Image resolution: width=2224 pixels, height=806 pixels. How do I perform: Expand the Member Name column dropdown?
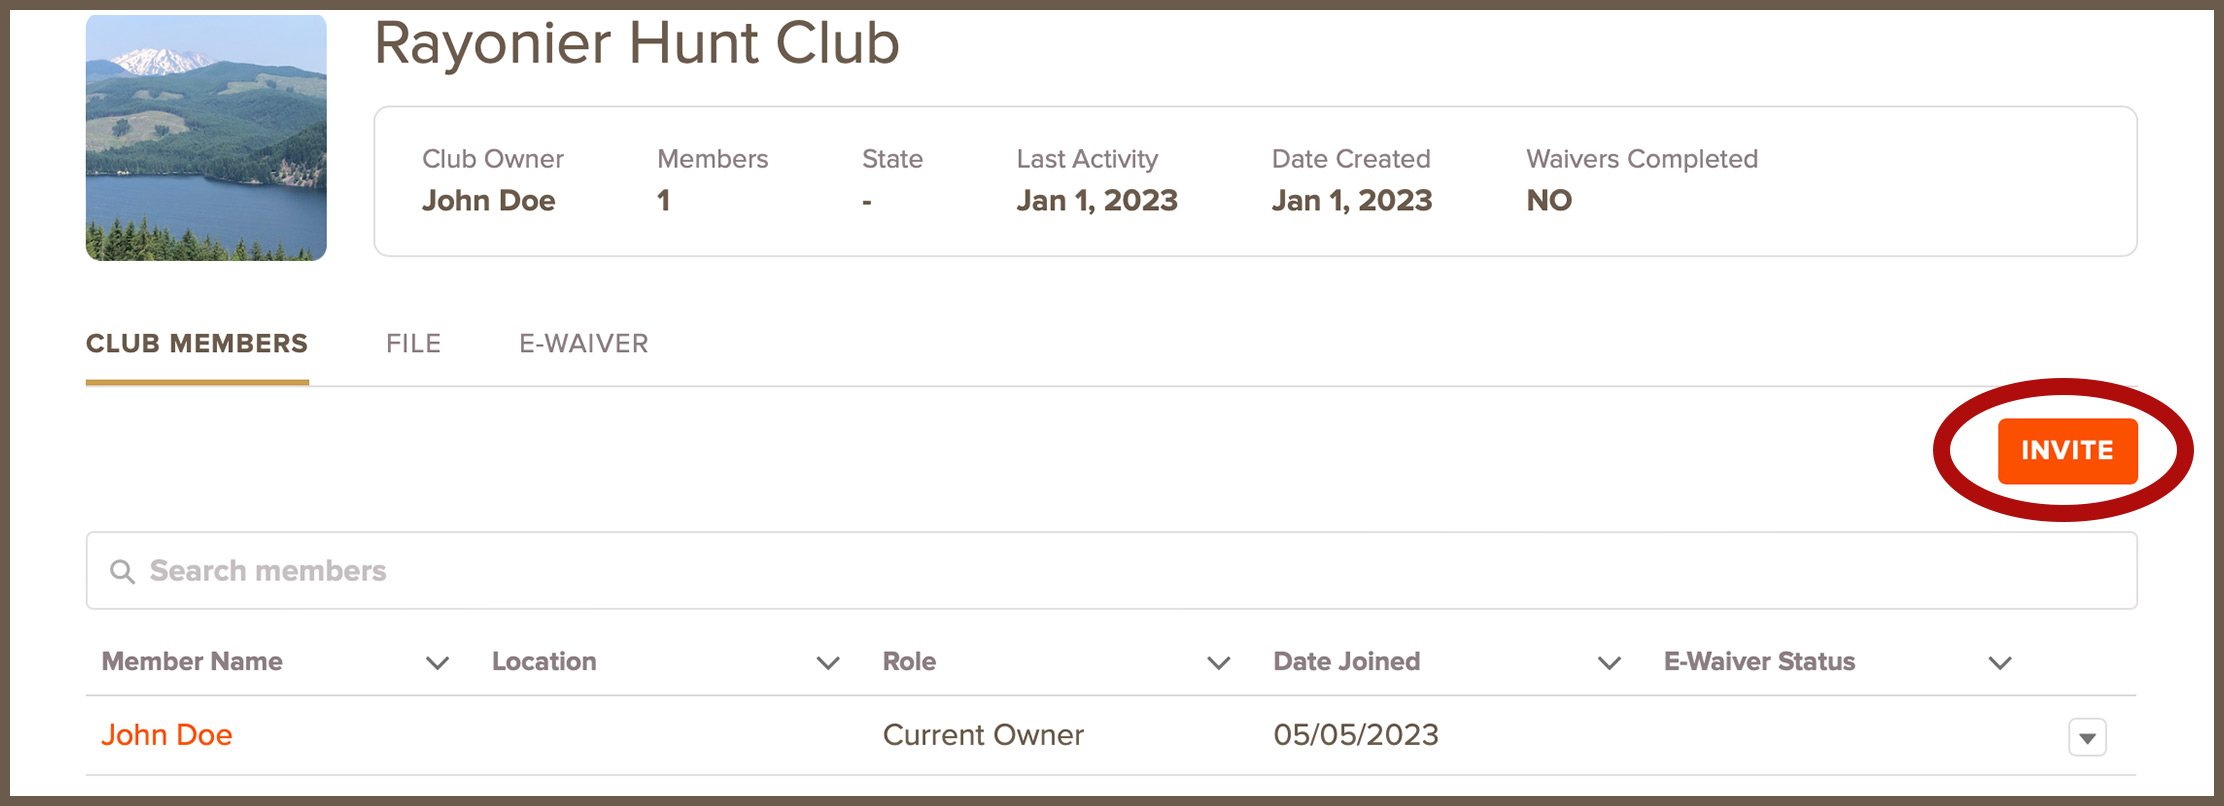436,662
